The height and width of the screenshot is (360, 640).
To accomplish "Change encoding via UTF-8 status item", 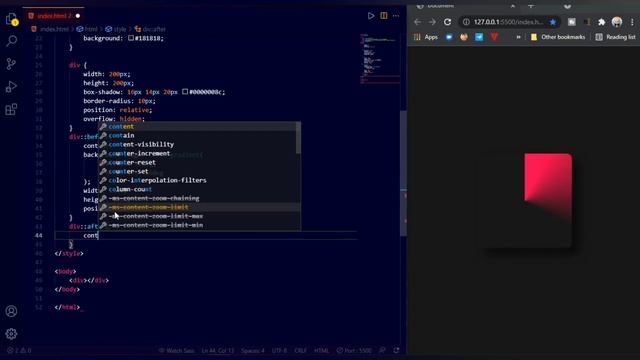I will [x=280, y=351].
